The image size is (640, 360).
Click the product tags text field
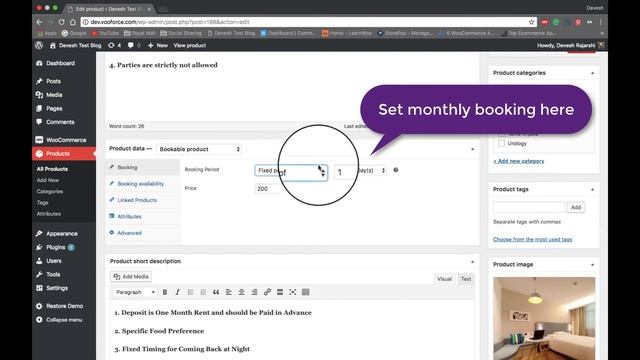tap(529, 207)
